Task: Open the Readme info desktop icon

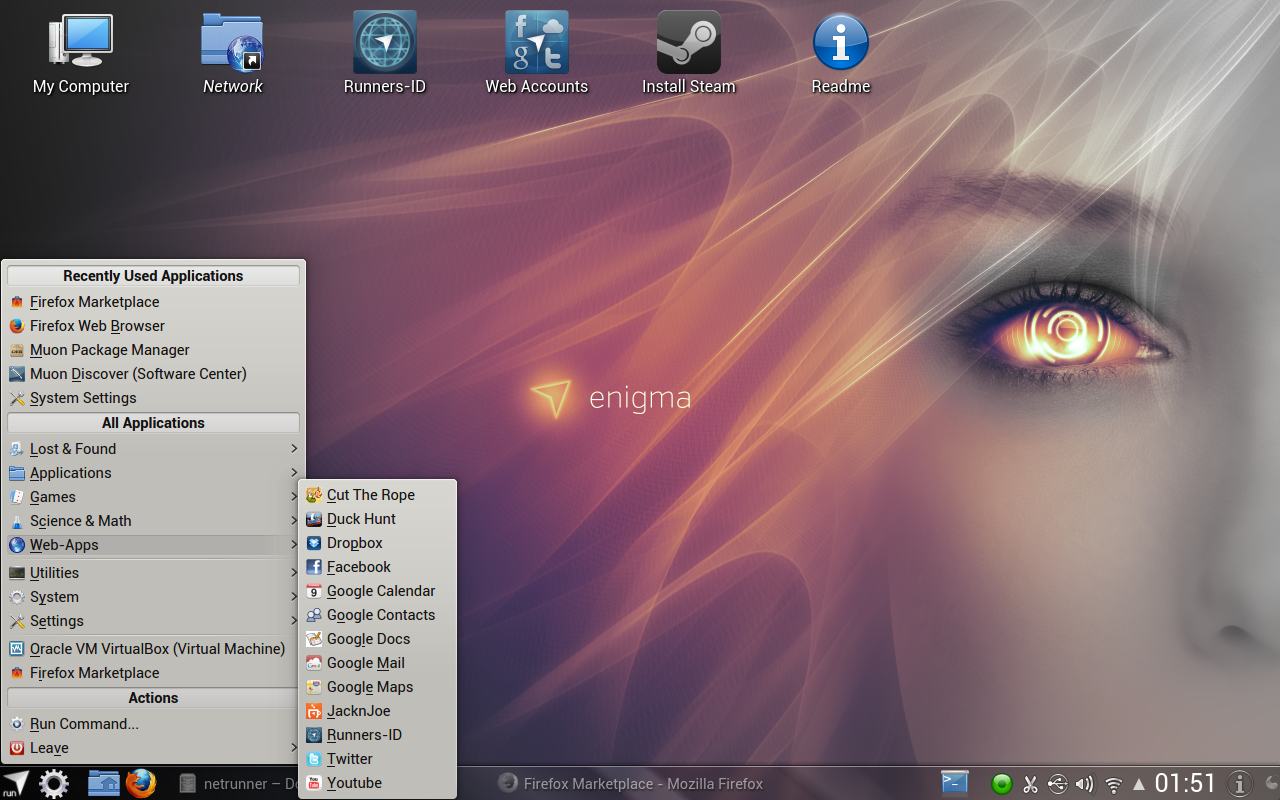Action: [841, 54]
